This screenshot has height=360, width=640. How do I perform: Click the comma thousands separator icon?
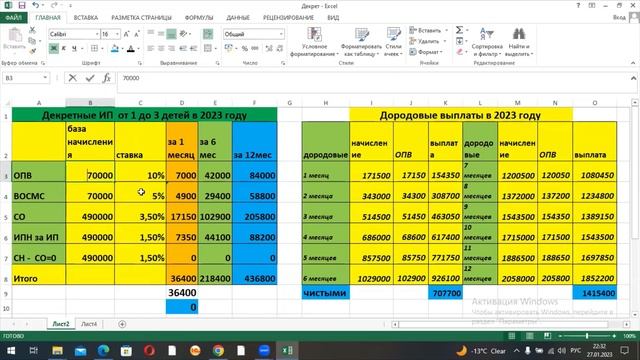coord(255,49)
